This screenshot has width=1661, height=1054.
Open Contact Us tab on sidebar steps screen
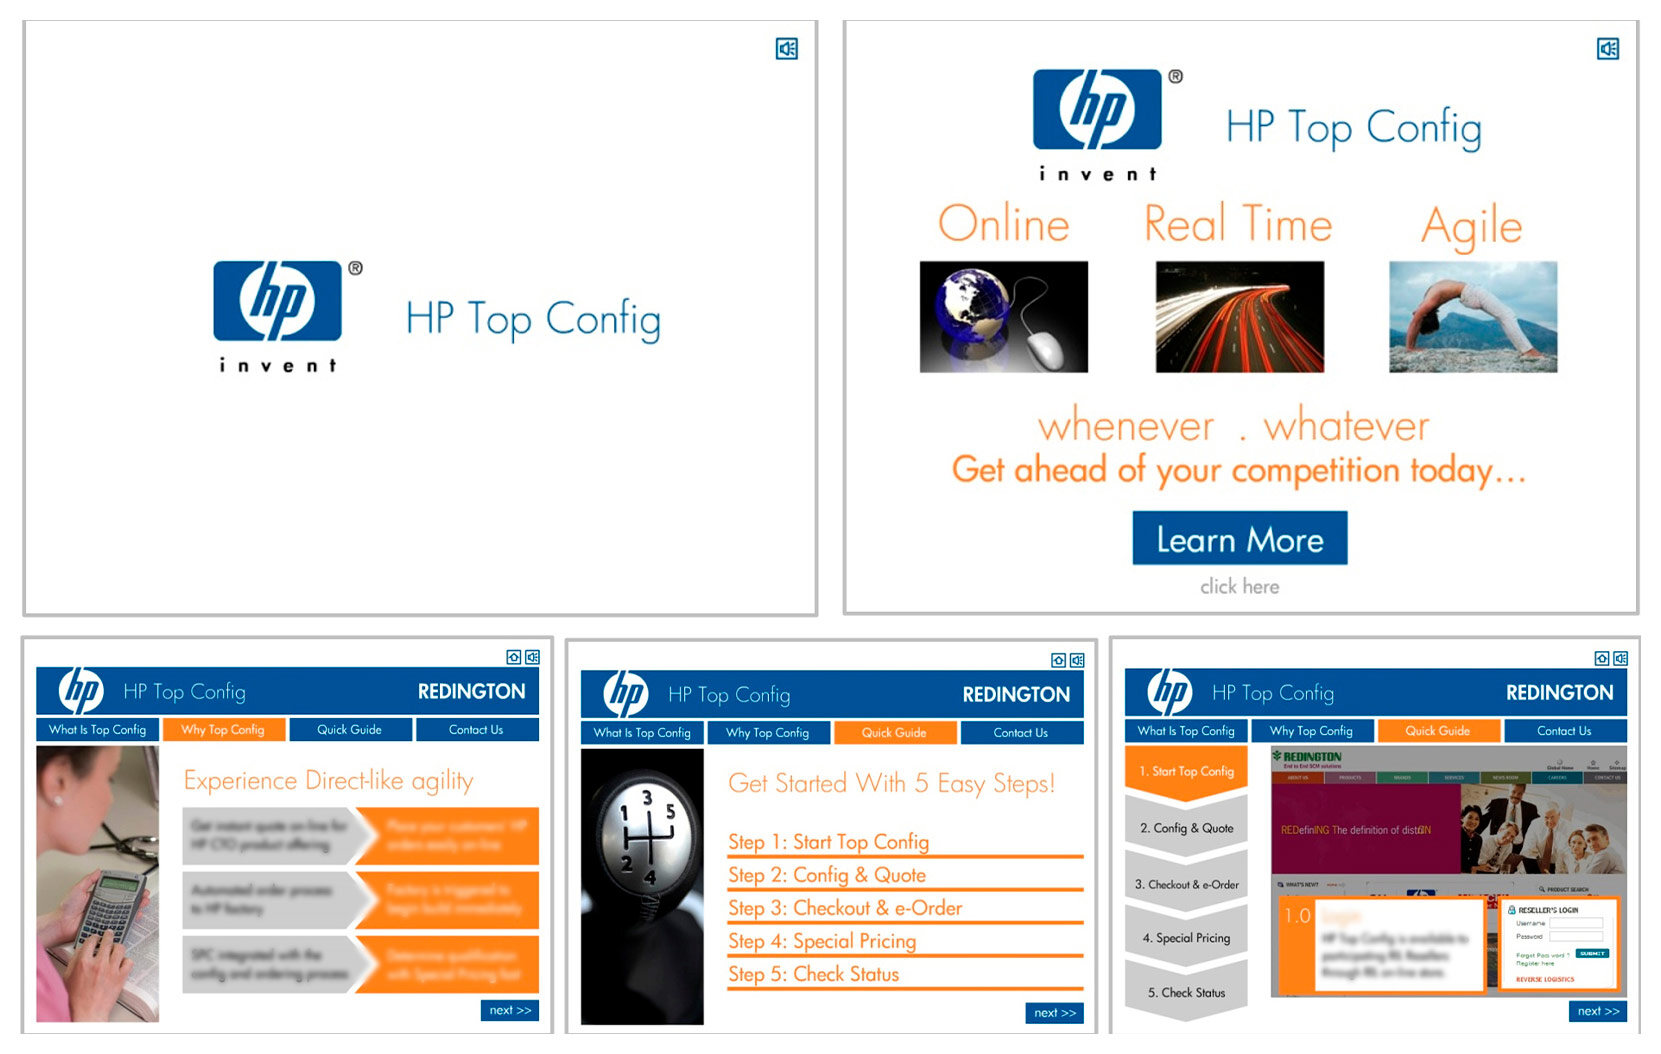tap(1565, 730)
